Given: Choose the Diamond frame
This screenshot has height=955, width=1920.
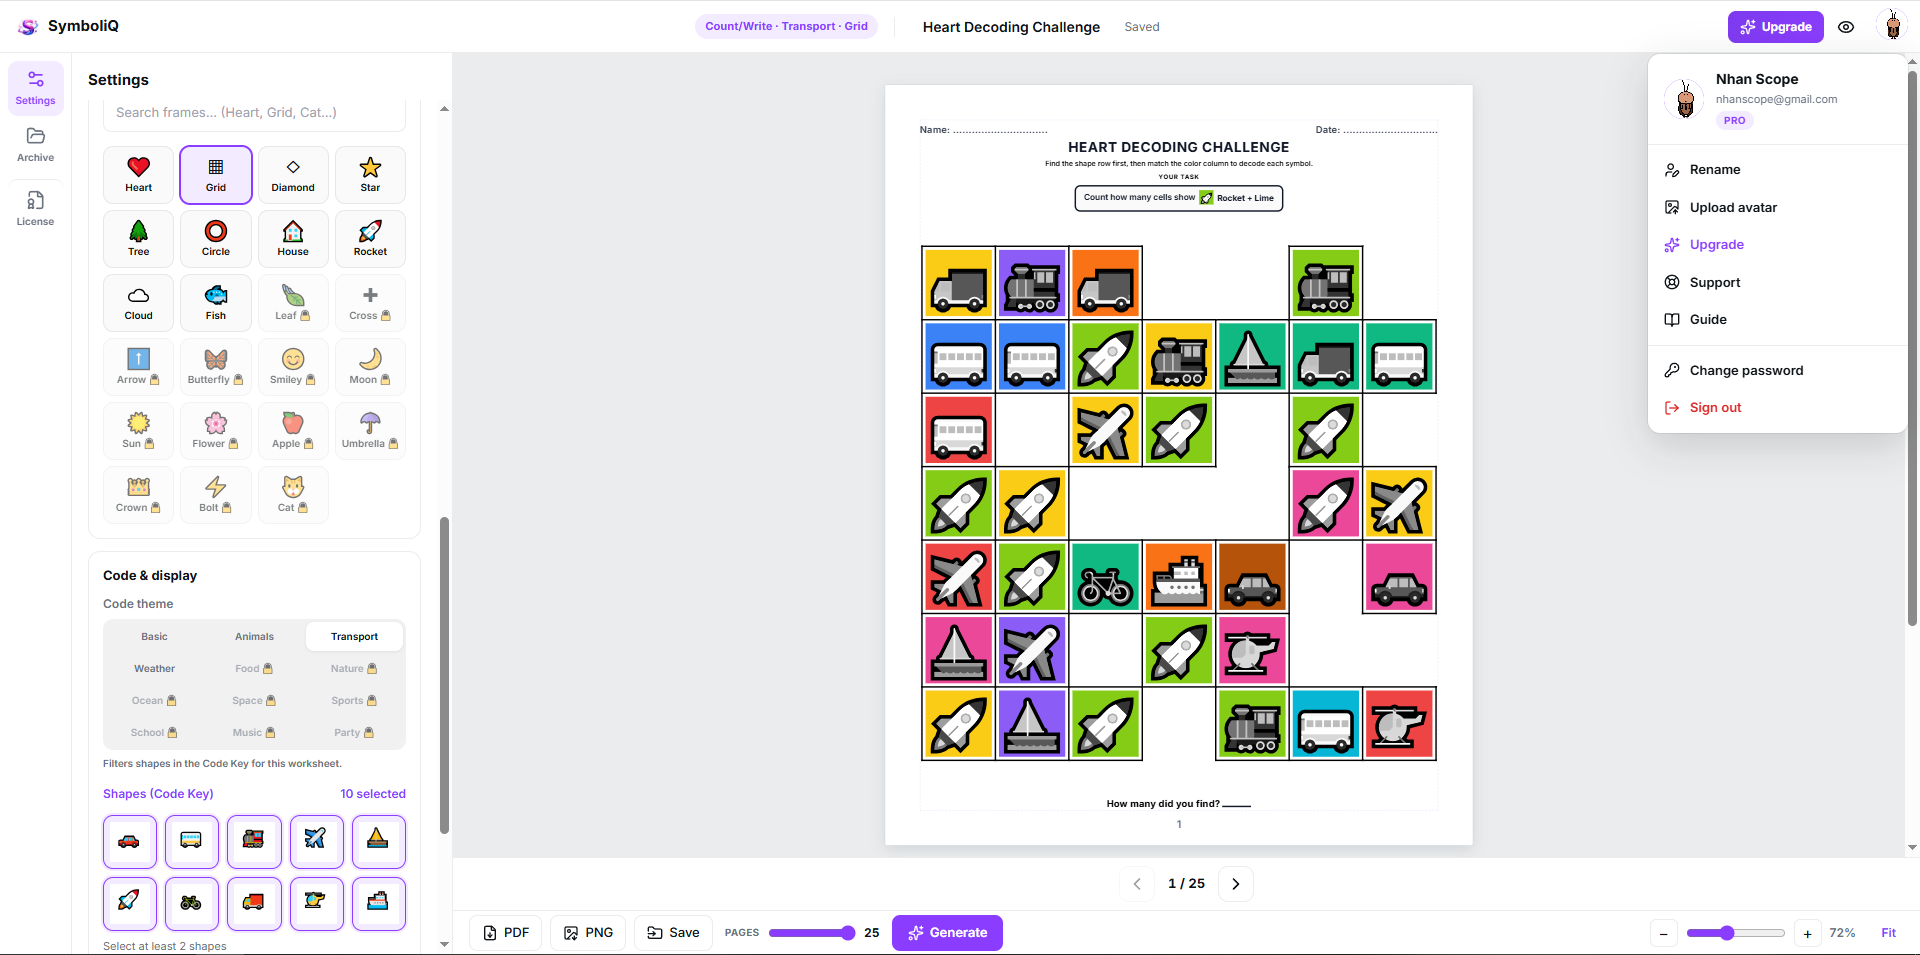Looking at the screenshot, I should point(293,175).
